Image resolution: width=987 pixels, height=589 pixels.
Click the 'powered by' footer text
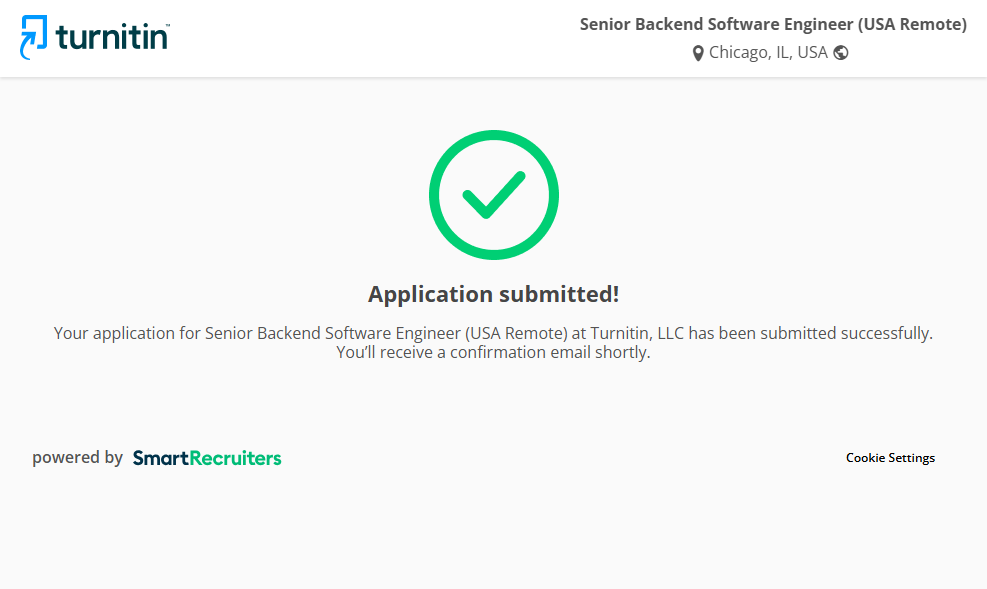77,458
